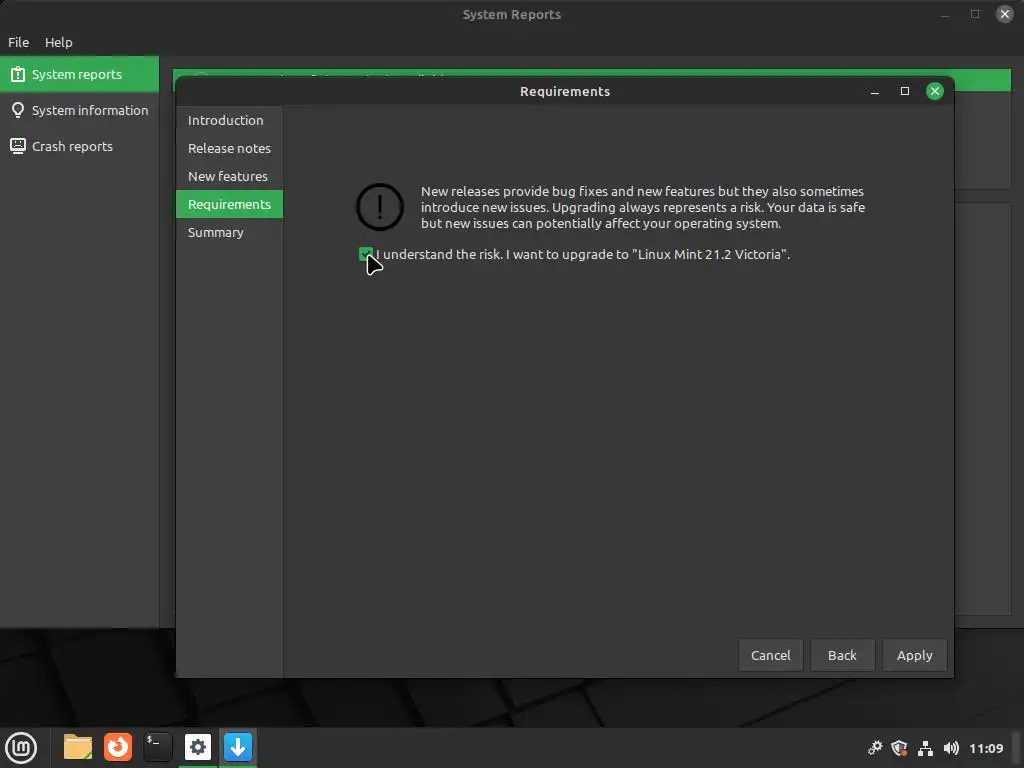Screen dimensions: 1024x768
Task: Open Update Manager shield tray icon
Action: click(x=900, y=748)
